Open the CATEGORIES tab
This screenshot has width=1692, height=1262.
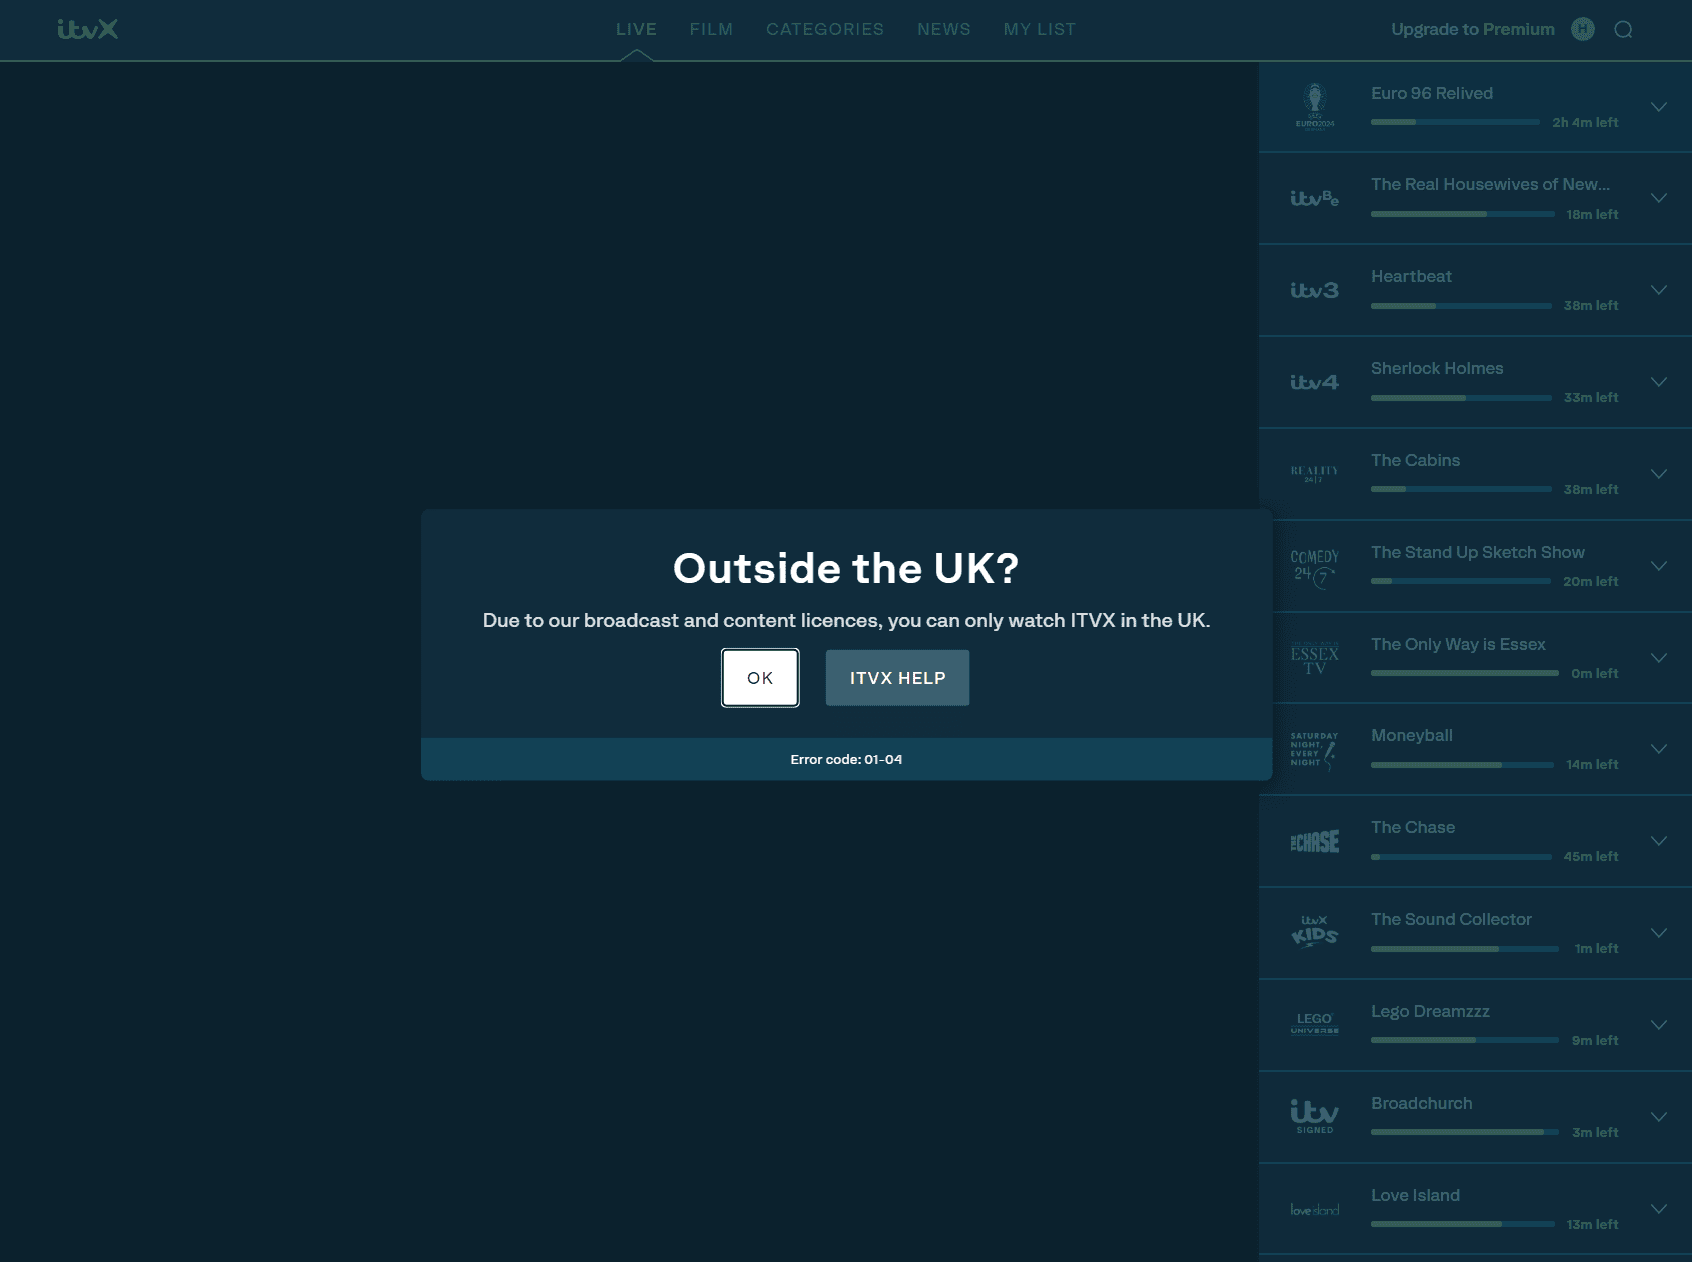point(825,30)
